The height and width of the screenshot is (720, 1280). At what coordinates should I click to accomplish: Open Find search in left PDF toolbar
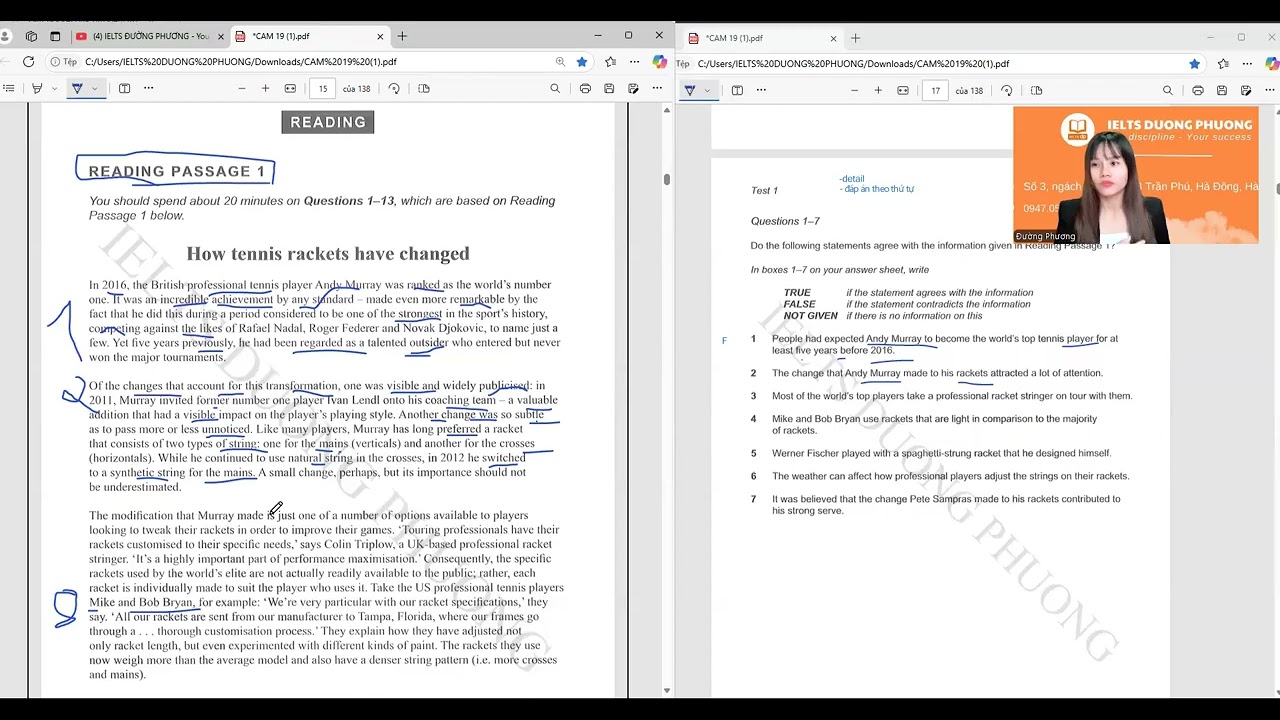tap(555, 88)
